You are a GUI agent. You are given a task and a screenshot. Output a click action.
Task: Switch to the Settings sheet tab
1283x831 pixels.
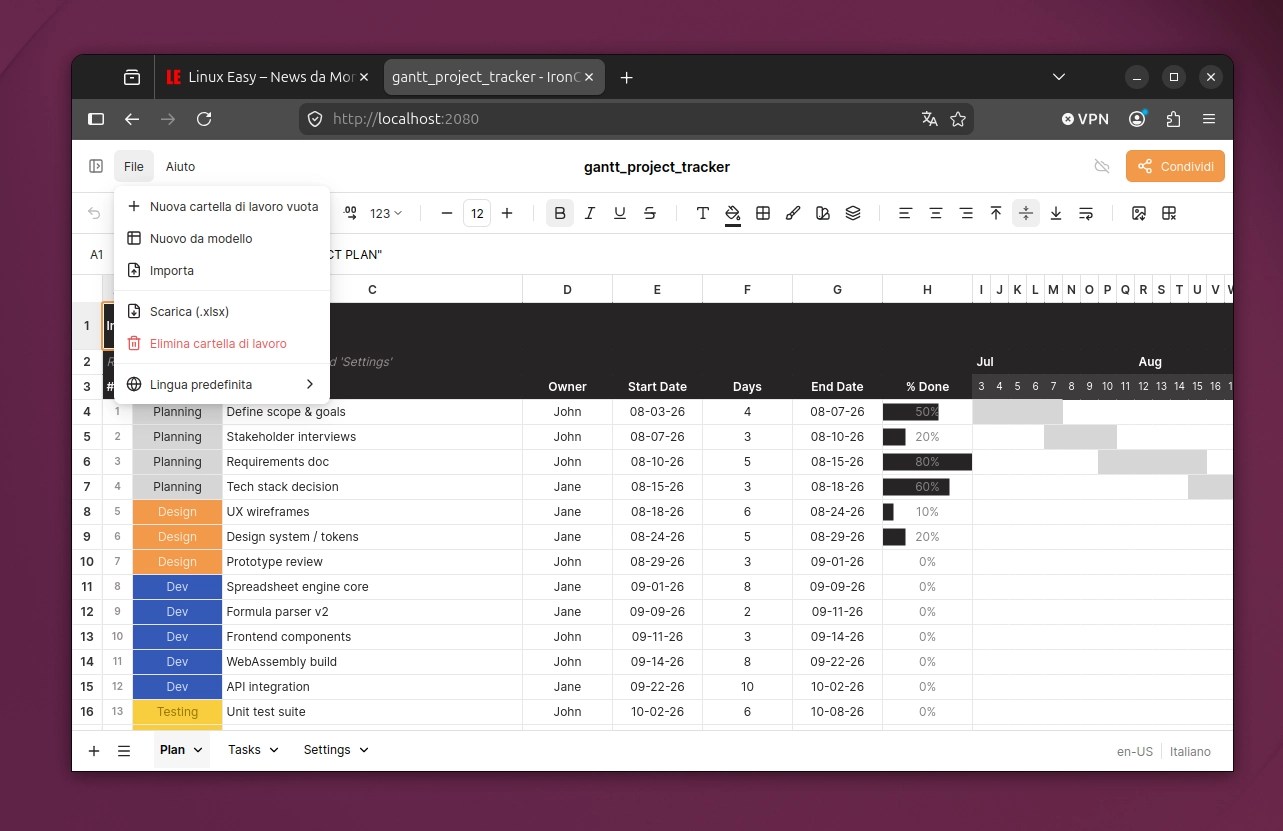point(327,750)
